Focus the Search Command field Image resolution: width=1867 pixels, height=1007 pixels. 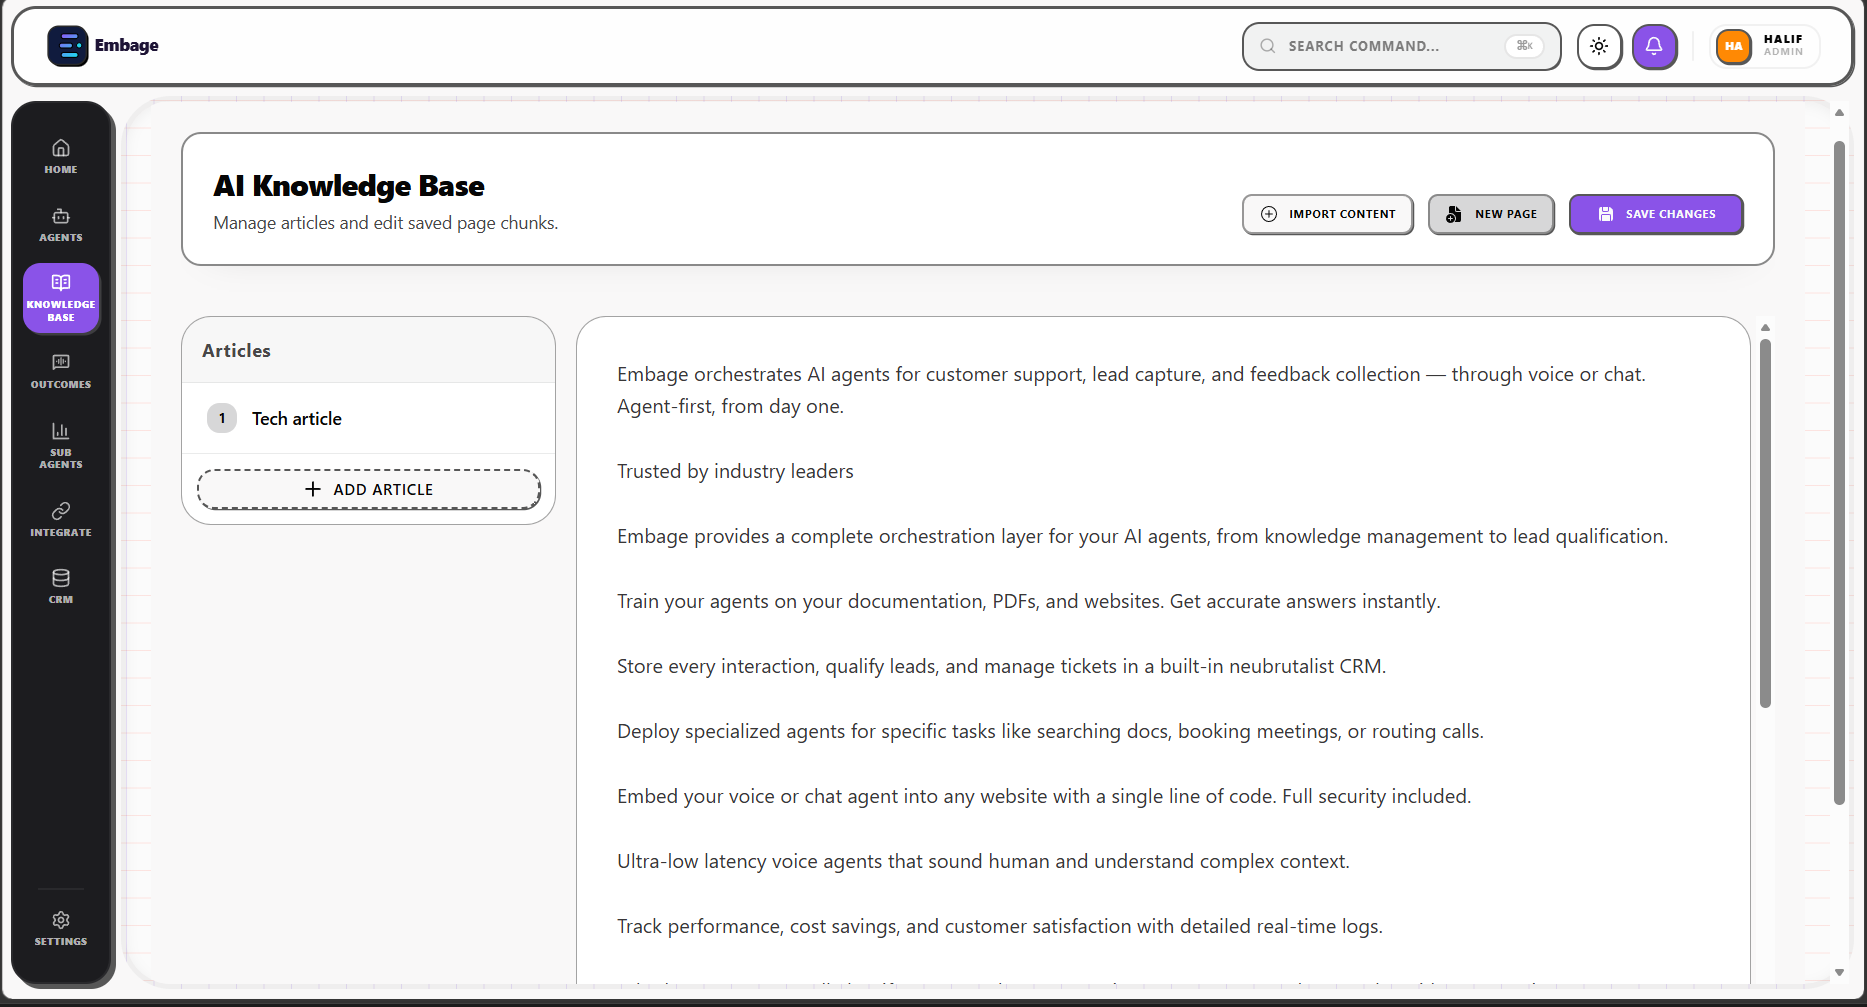(x=1401, y=46)
